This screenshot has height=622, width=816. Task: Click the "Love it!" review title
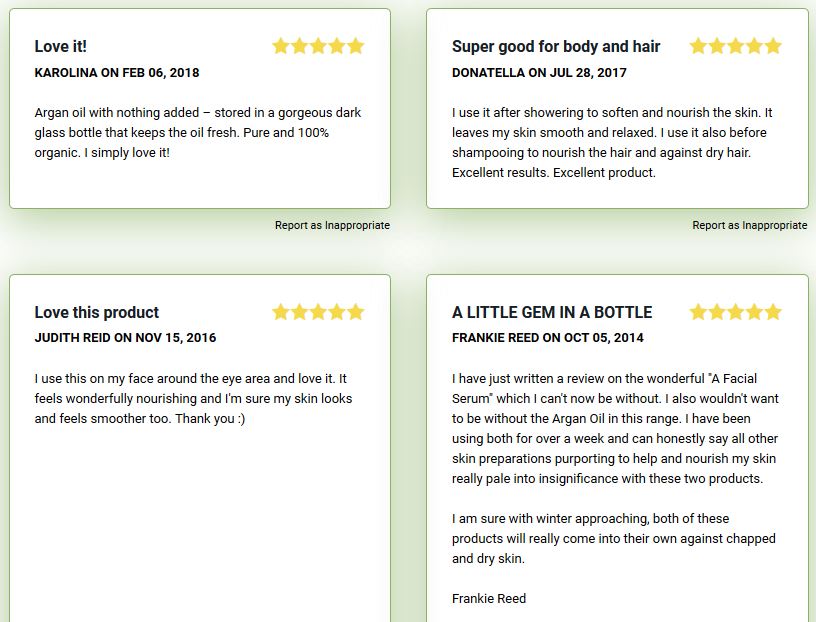pyautogui.click(x=61, y=46)
